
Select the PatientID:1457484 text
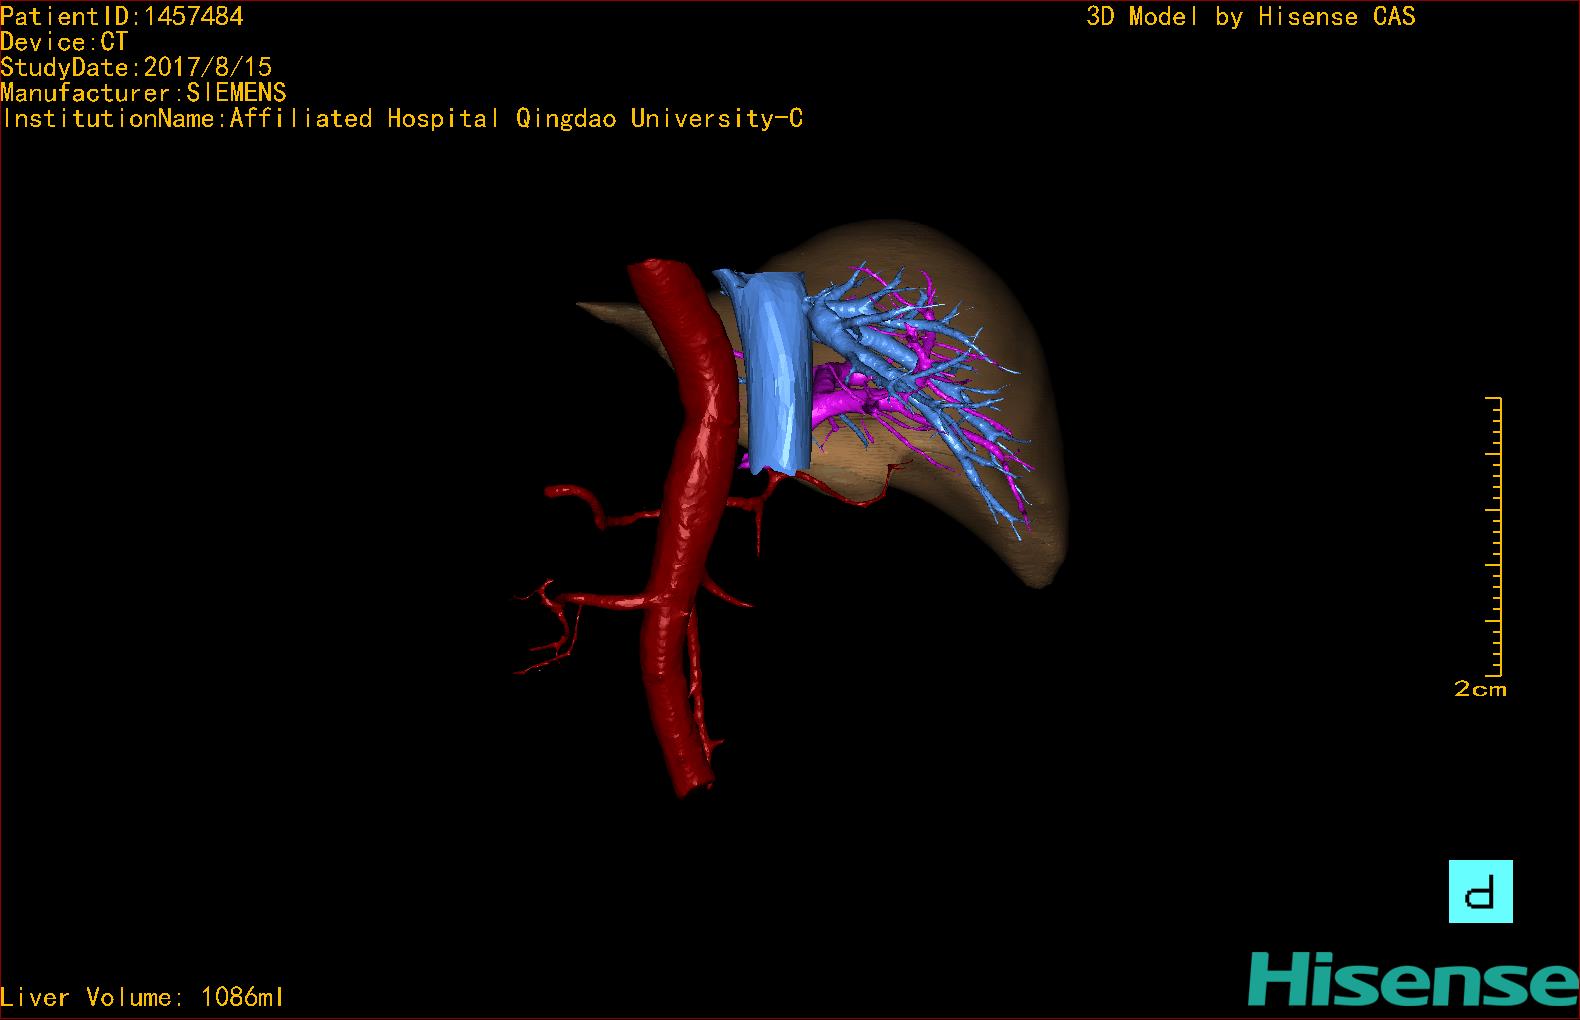pyautogui.click(x=122, y=16)
